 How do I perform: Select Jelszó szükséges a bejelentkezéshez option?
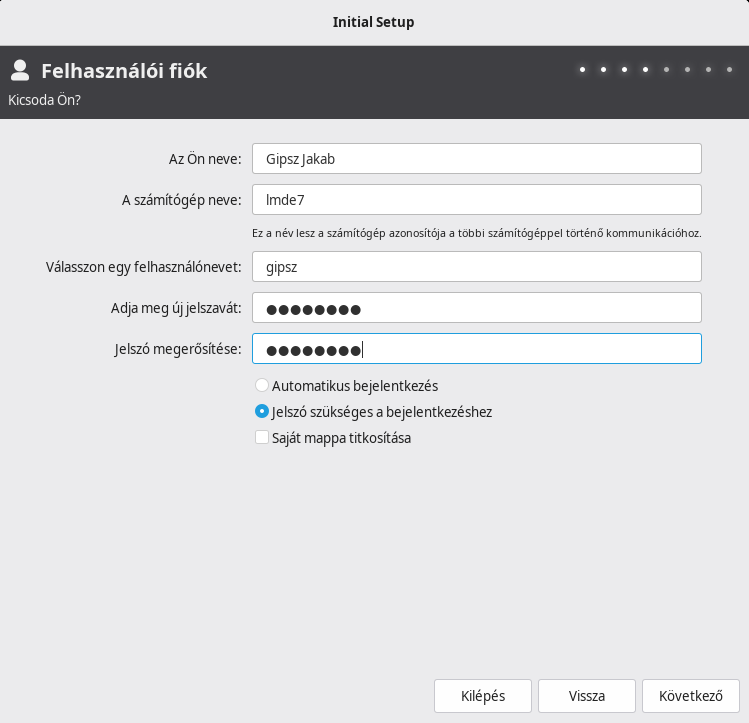[262, 411]
